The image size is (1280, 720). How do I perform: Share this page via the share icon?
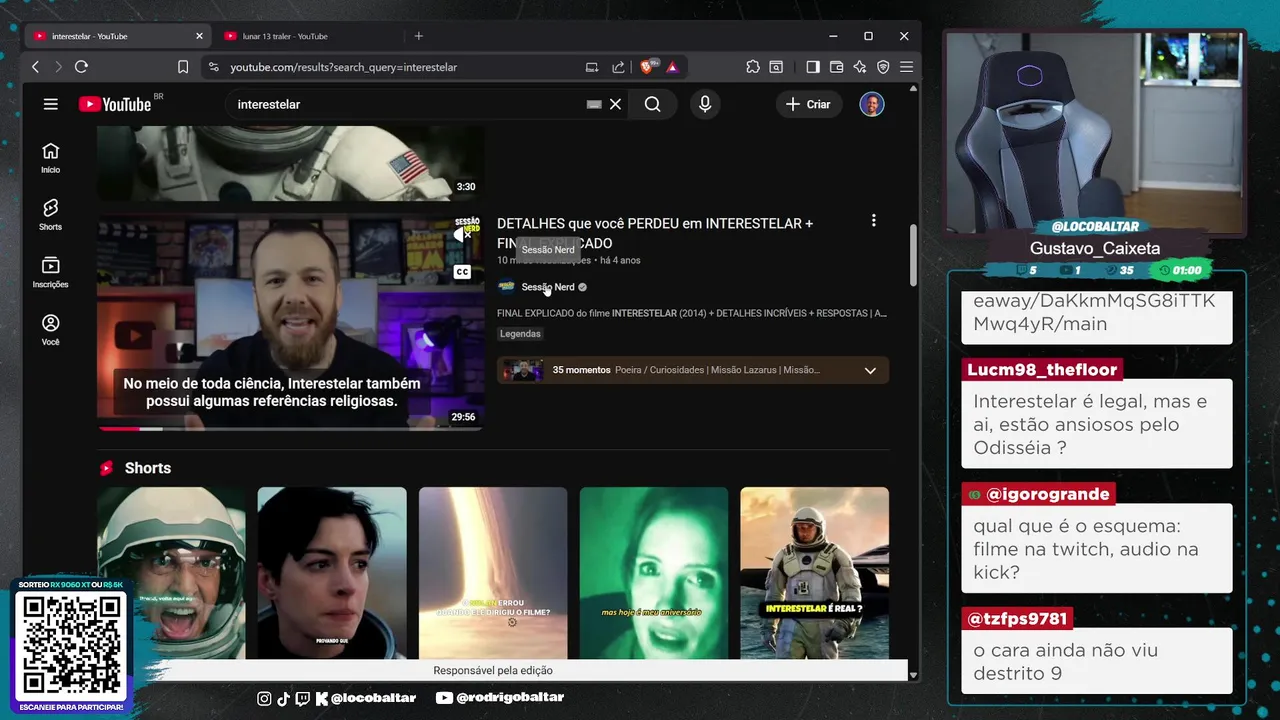618,67
